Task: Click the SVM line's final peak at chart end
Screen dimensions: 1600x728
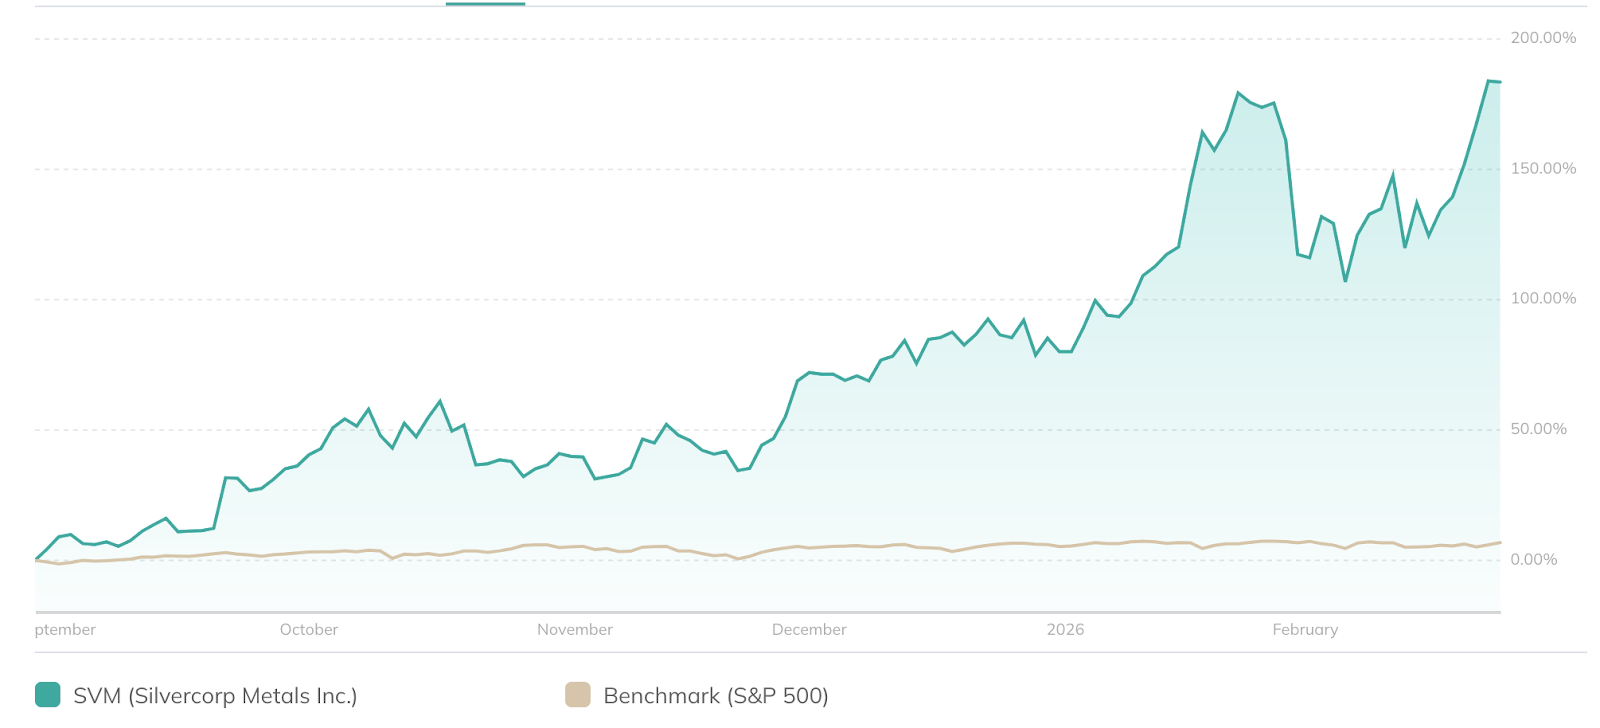Action: 1489,81
